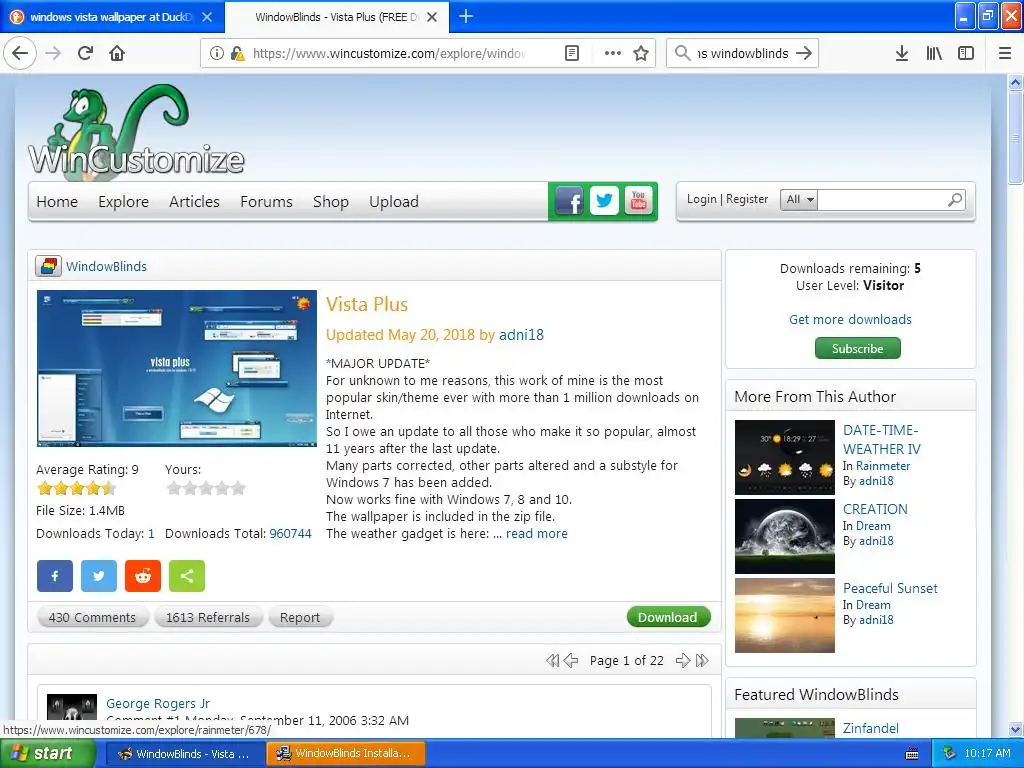The image size is (1024, 768).
Task: Open the Peaceful Sunset link
Action: click(x=890, y=588)
